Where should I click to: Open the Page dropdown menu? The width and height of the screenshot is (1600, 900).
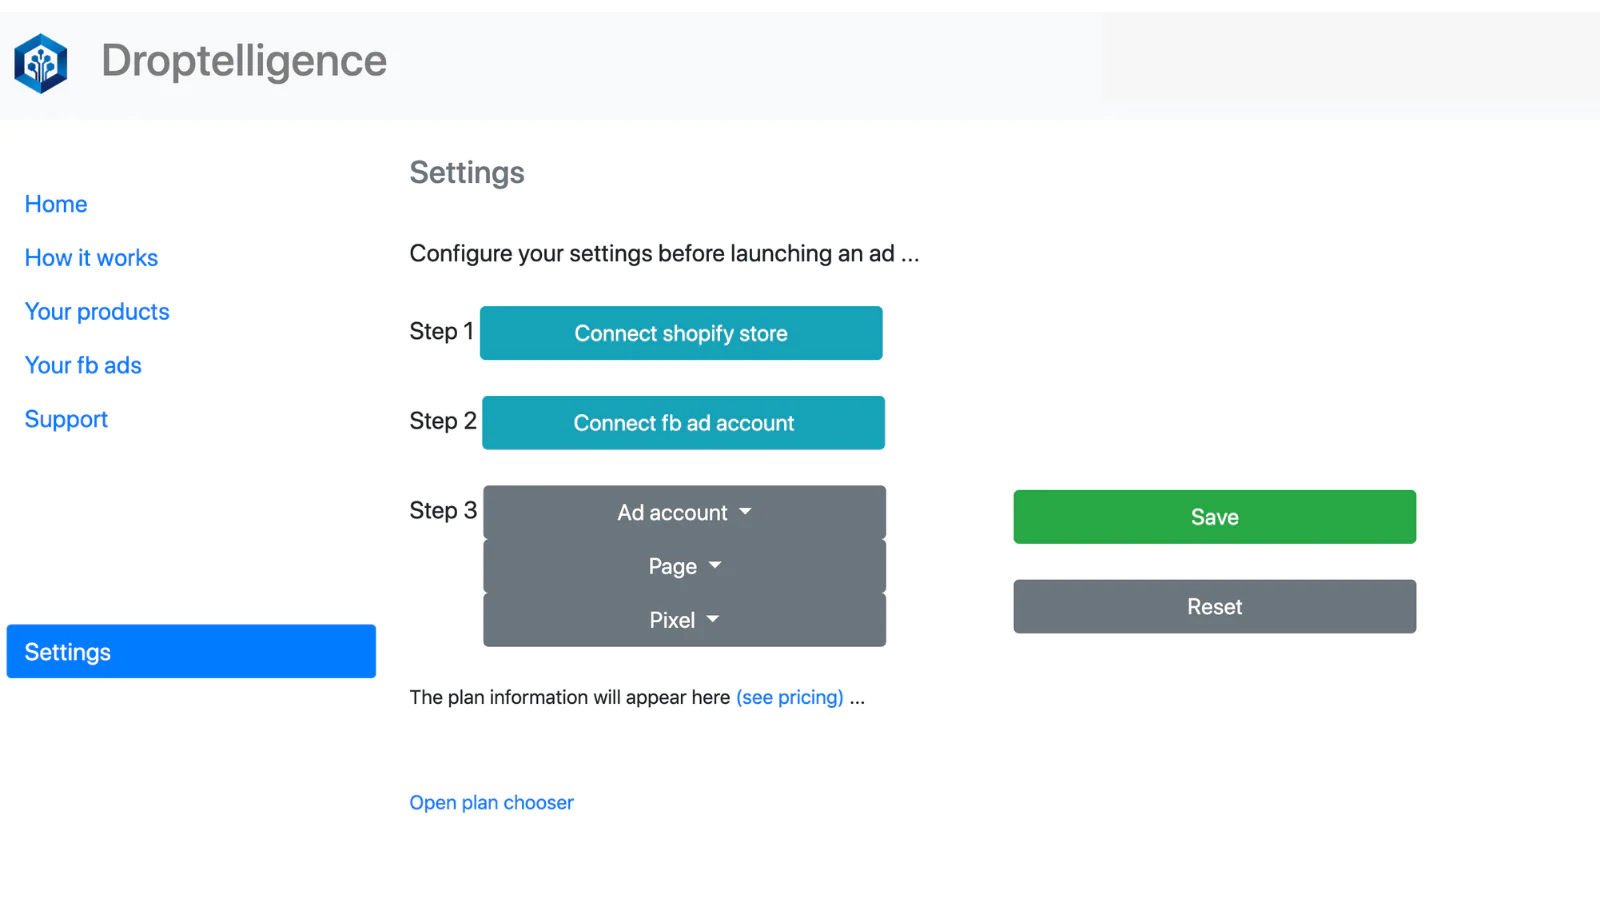(684, 567)
